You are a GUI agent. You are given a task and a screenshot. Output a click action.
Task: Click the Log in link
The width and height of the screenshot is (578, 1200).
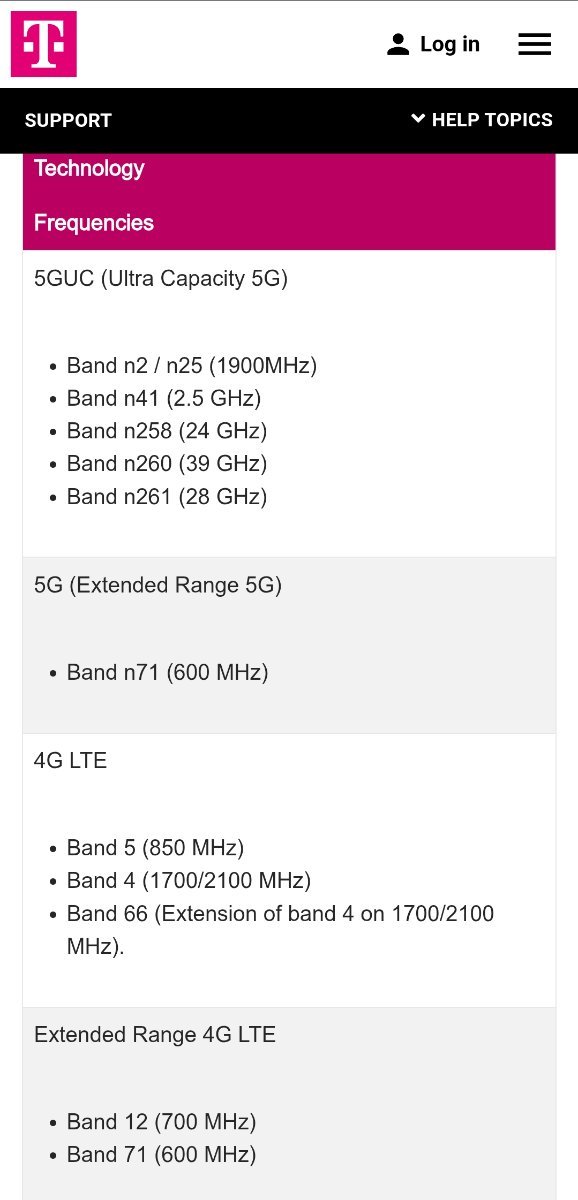point(450,44)
